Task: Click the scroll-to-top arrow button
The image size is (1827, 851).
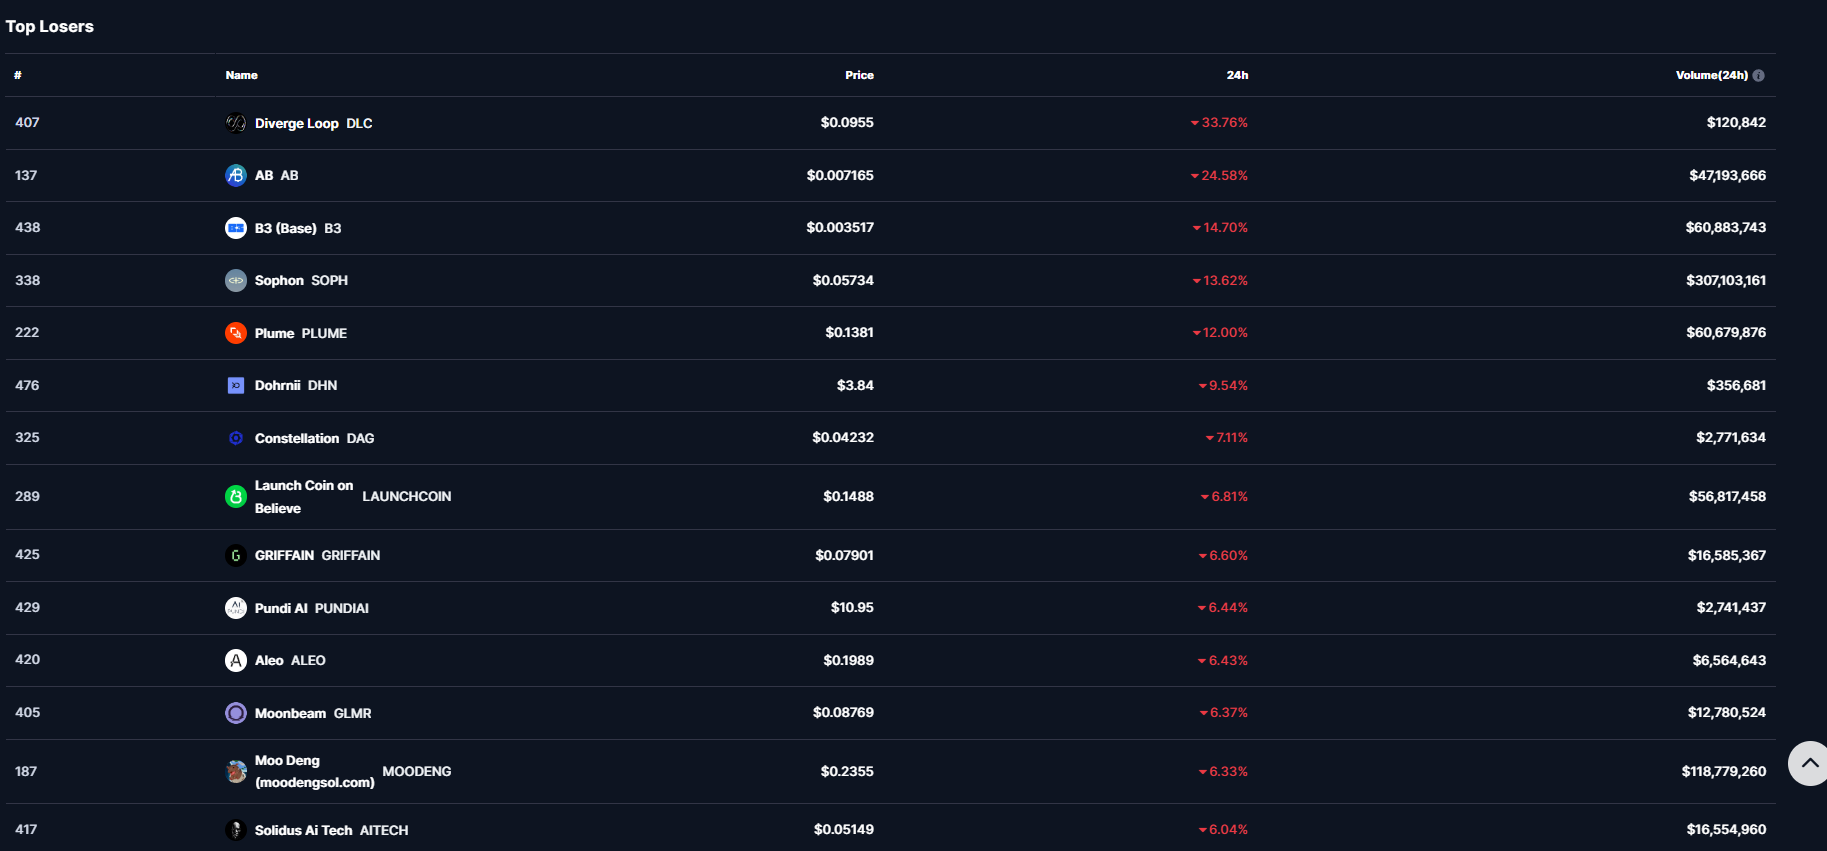Action: coord(1809,763)
